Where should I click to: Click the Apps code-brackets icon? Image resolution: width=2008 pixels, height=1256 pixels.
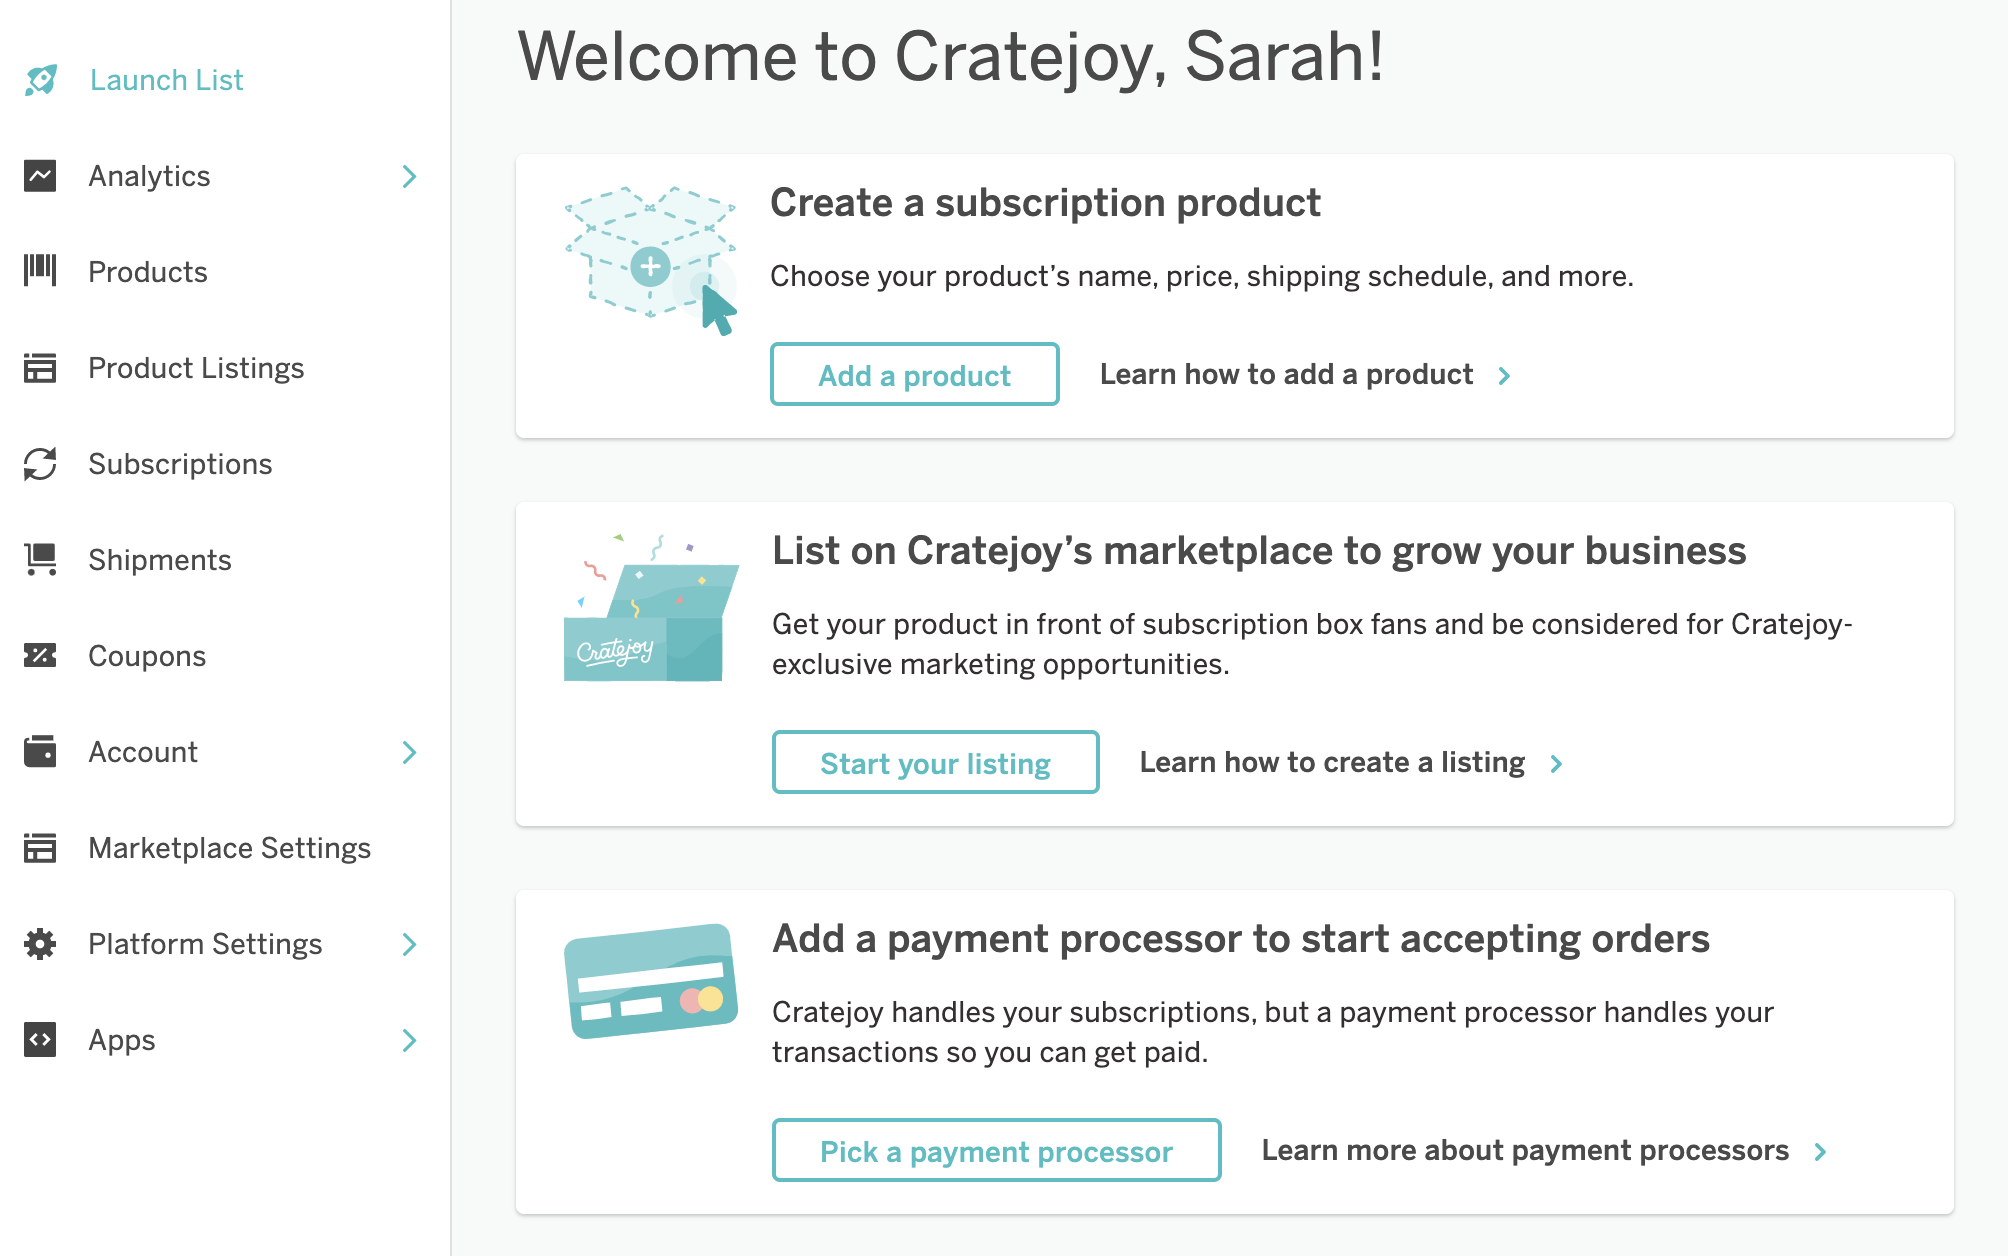point(40,1040)
